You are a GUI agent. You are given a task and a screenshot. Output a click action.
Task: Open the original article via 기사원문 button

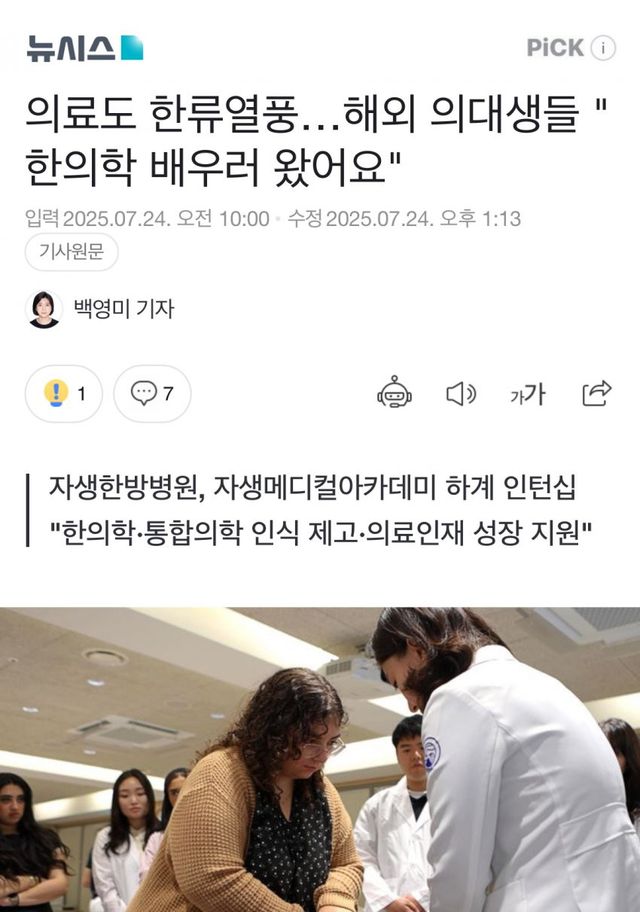[72, 252]
